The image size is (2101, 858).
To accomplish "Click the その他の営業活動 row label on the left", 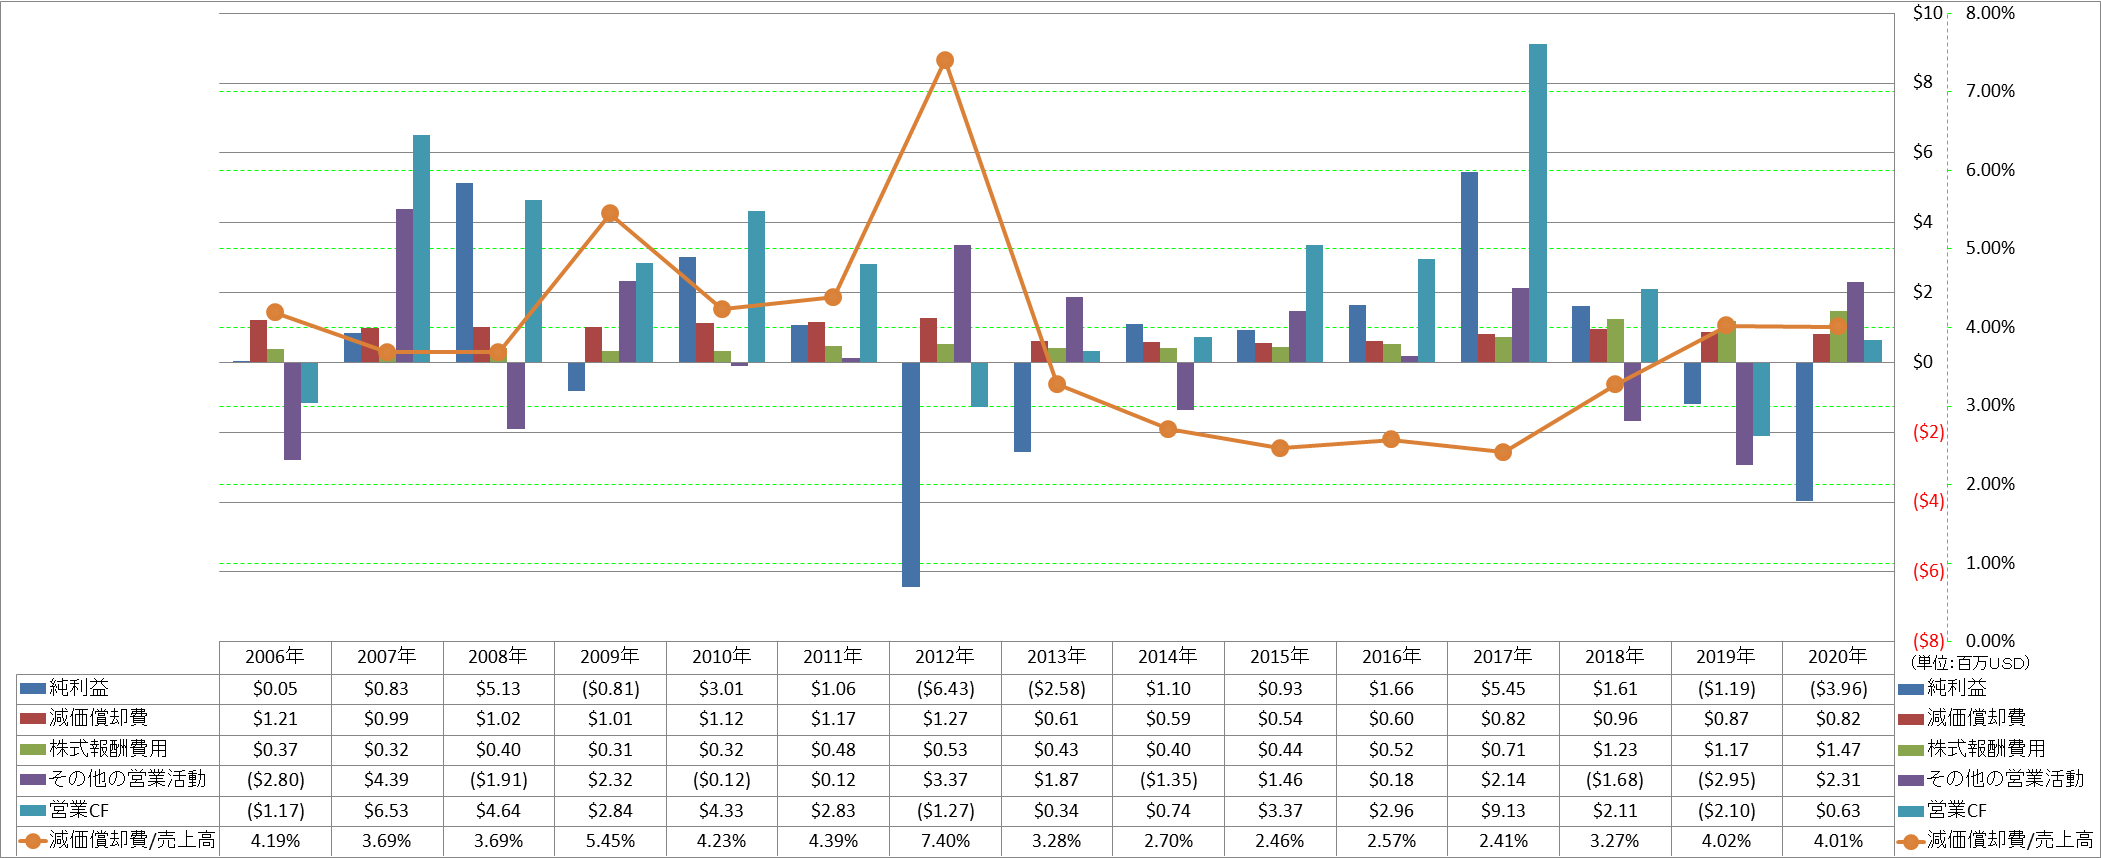I will click(128, 779).
